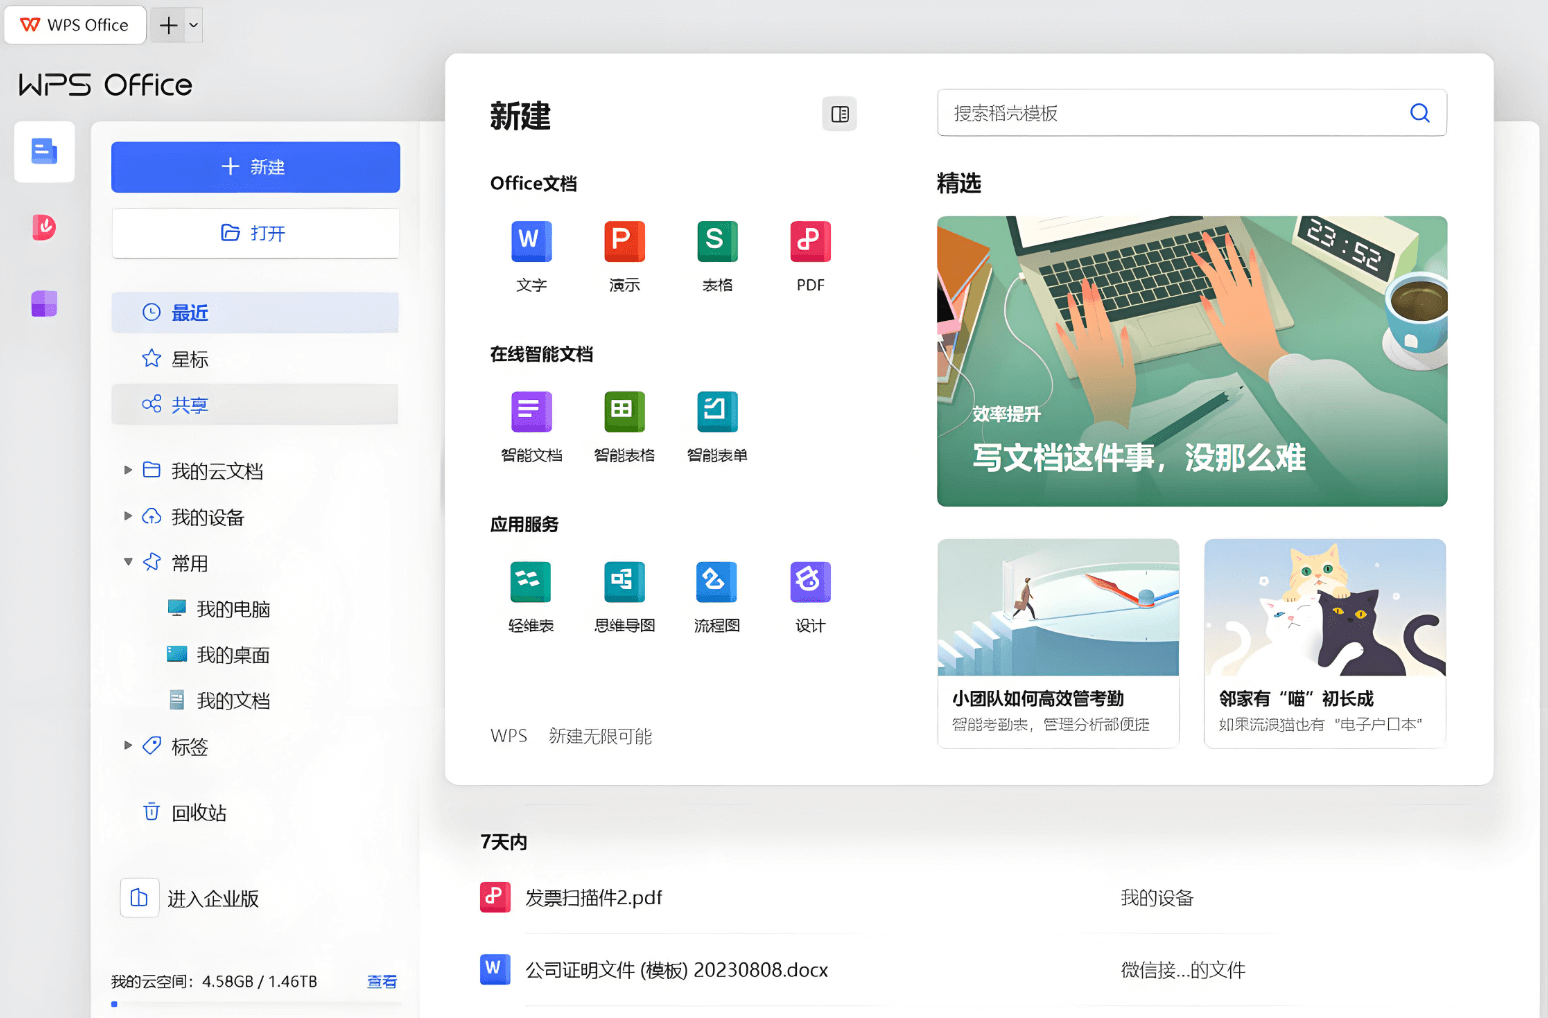Create a new 智能表单 form
Screen dimensions: 1548x1018
pos(716,425)
